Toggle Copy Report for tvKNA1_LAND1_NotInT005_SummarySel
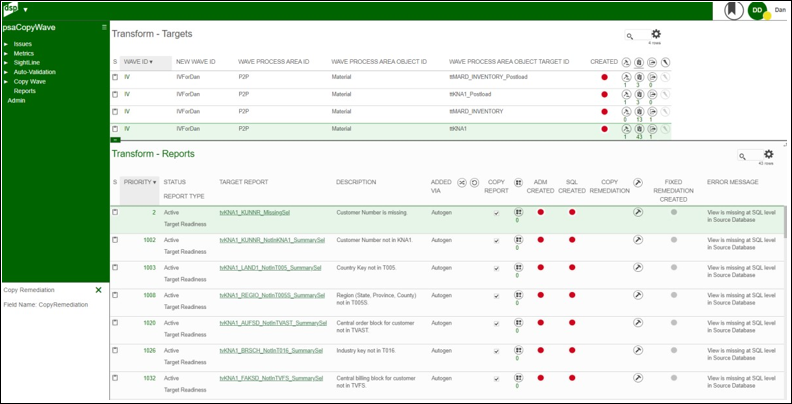 [496, 268]
